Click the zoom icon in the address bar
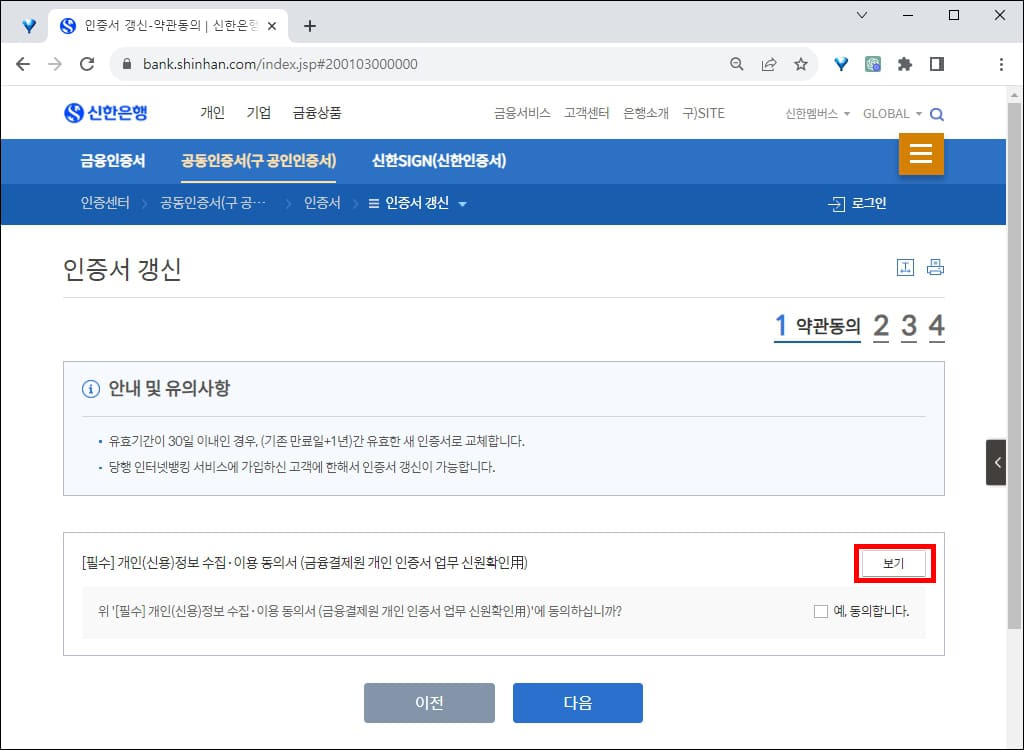 [x=736, y=63]
